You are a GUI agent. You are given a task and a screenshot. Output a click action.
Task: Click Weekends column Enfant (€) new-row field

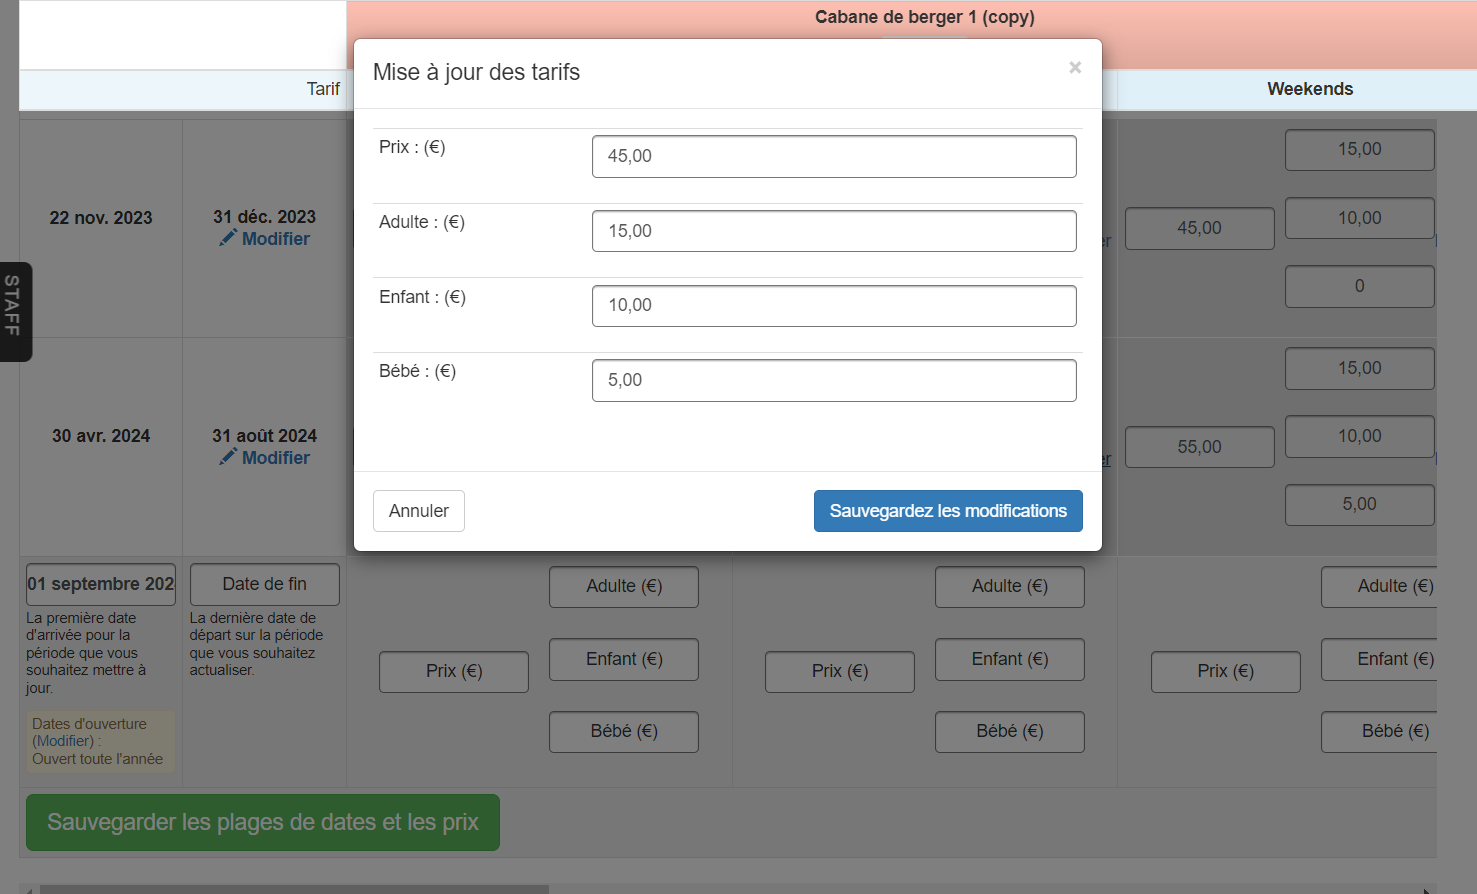[x=1379, y=659]
